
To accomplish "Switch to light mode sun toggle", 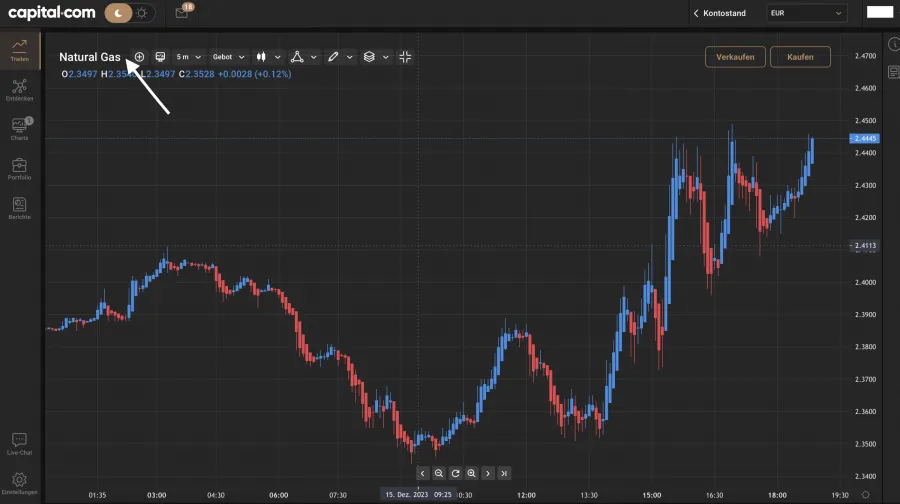I will click(x=142, y=13).
